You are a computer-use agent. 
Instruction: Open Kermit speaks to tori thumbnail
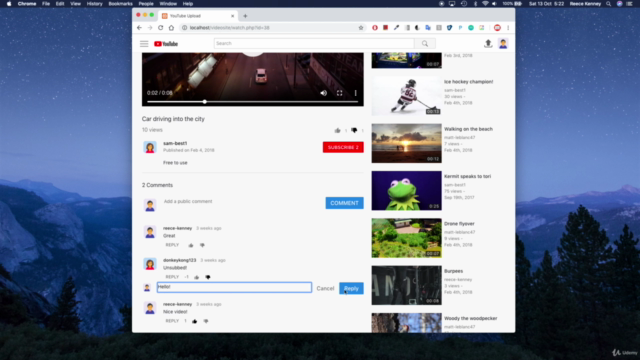tap(407, 191)
